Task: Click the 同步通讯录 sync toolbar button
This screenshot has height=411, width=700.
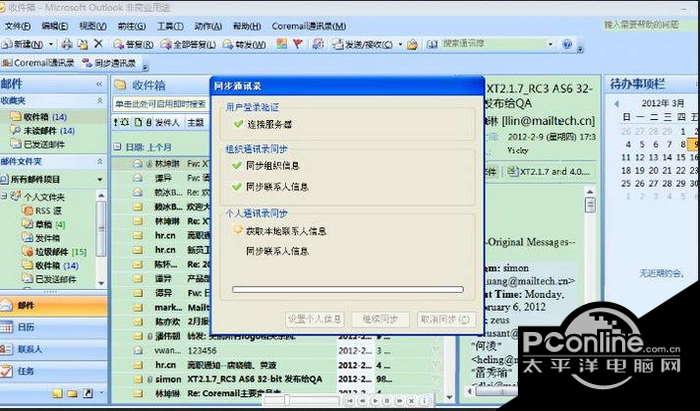Action: click(x=110, y=63)
